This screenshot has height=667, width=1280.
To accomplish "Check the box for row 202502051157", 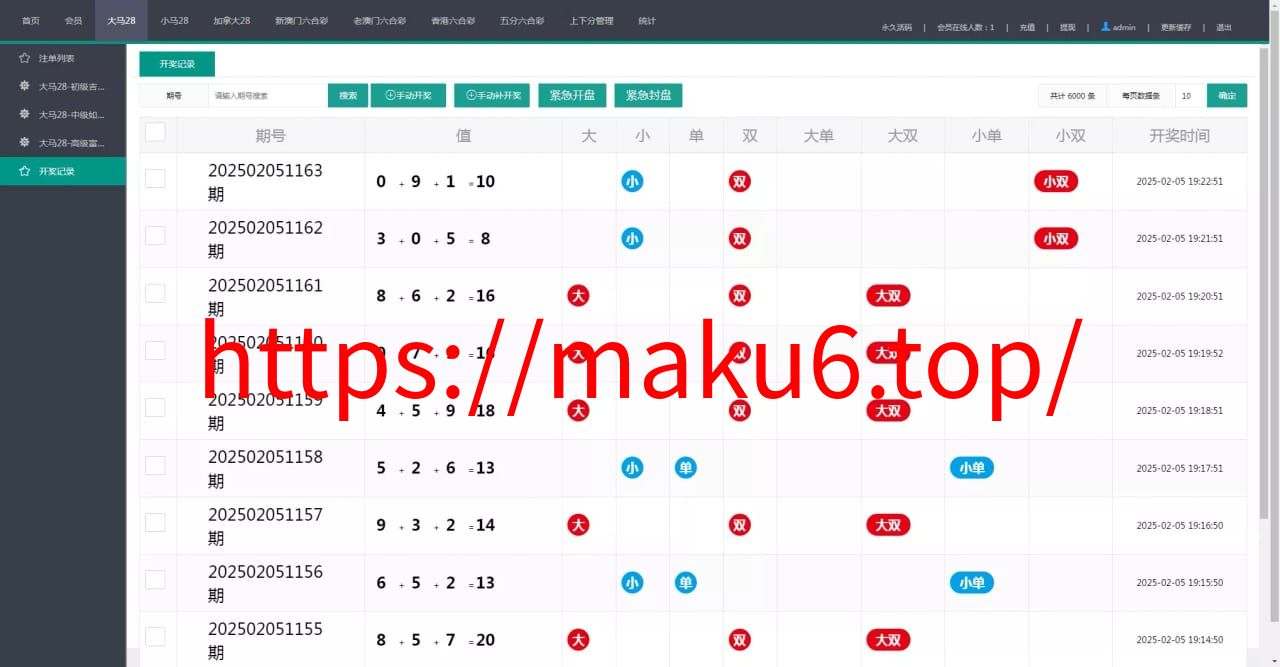I will (155, 522).
